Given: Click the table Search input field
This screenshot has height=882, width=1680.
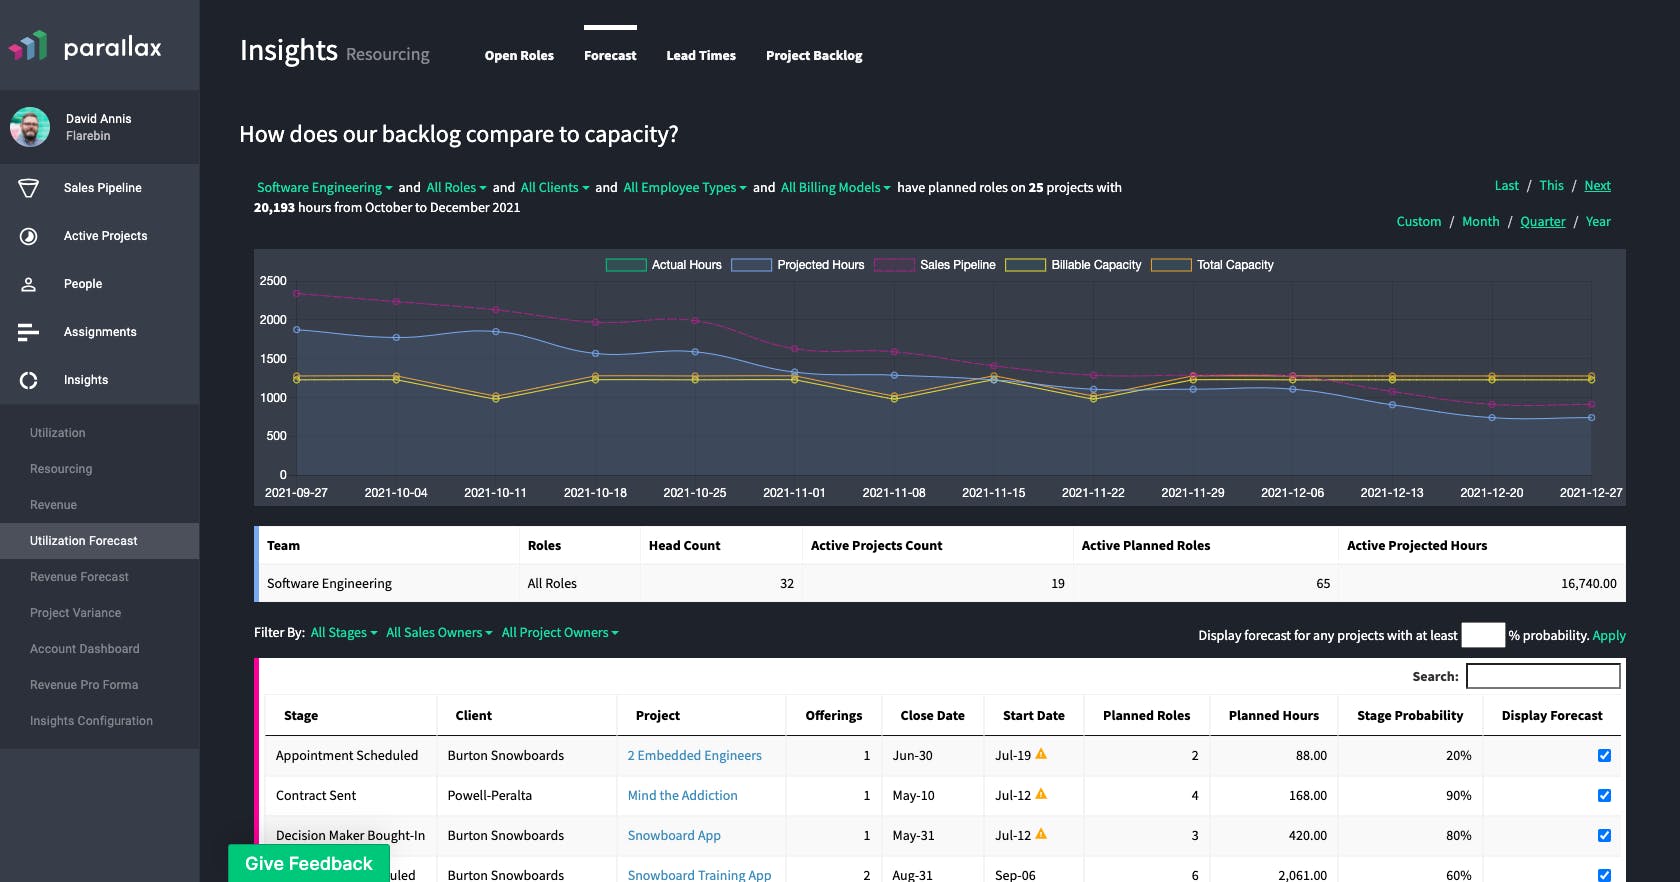Looking at the screenshot, I should point(1543,676).
